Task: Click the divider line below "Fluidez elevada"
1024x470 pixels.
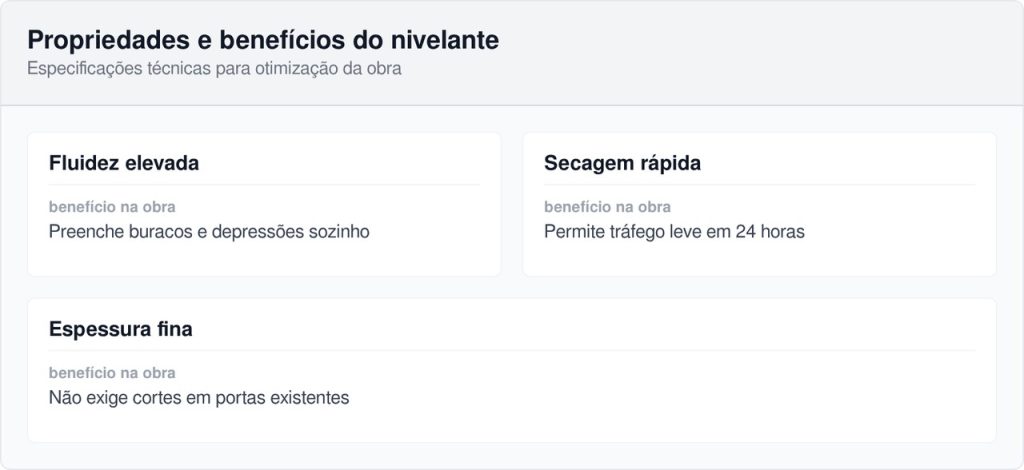Action: pos(264,185)
